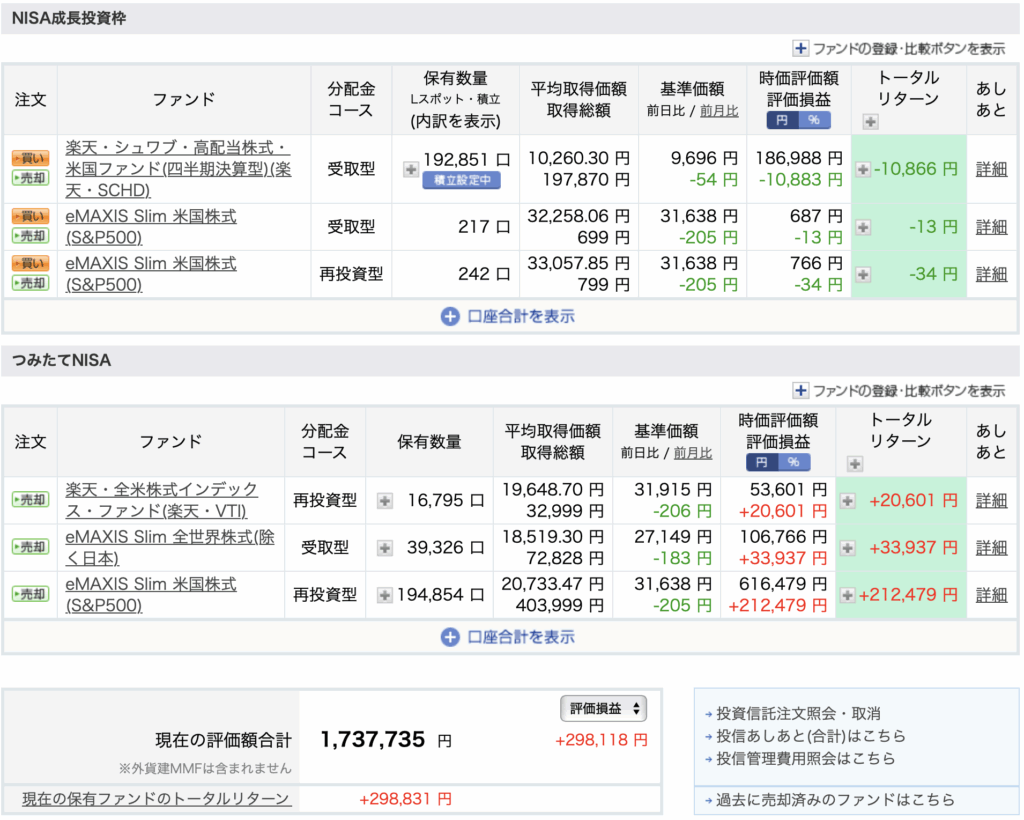
Task: Open 詳細 for the 194,854口 row
Action: click(991, 594)
